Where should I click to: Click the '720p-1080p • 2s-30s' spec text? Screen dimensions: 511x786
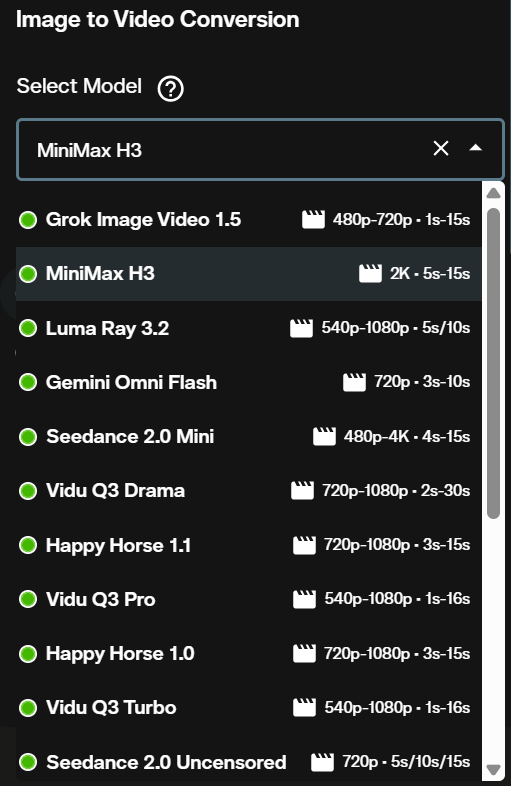click(x=396, y=490)
